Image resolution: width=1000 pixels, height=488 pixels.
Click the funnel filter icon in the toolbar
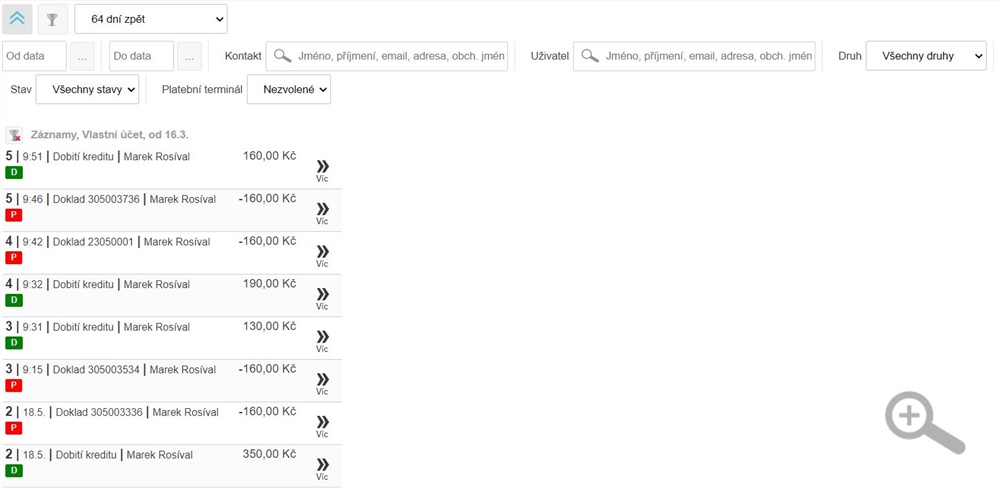(52, 19)
